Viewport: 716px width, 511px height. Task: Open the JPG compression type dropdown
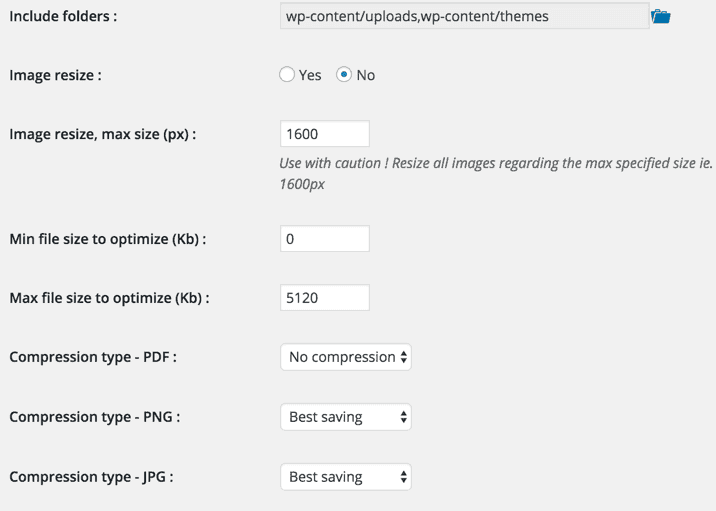click(x=346, y=477)
